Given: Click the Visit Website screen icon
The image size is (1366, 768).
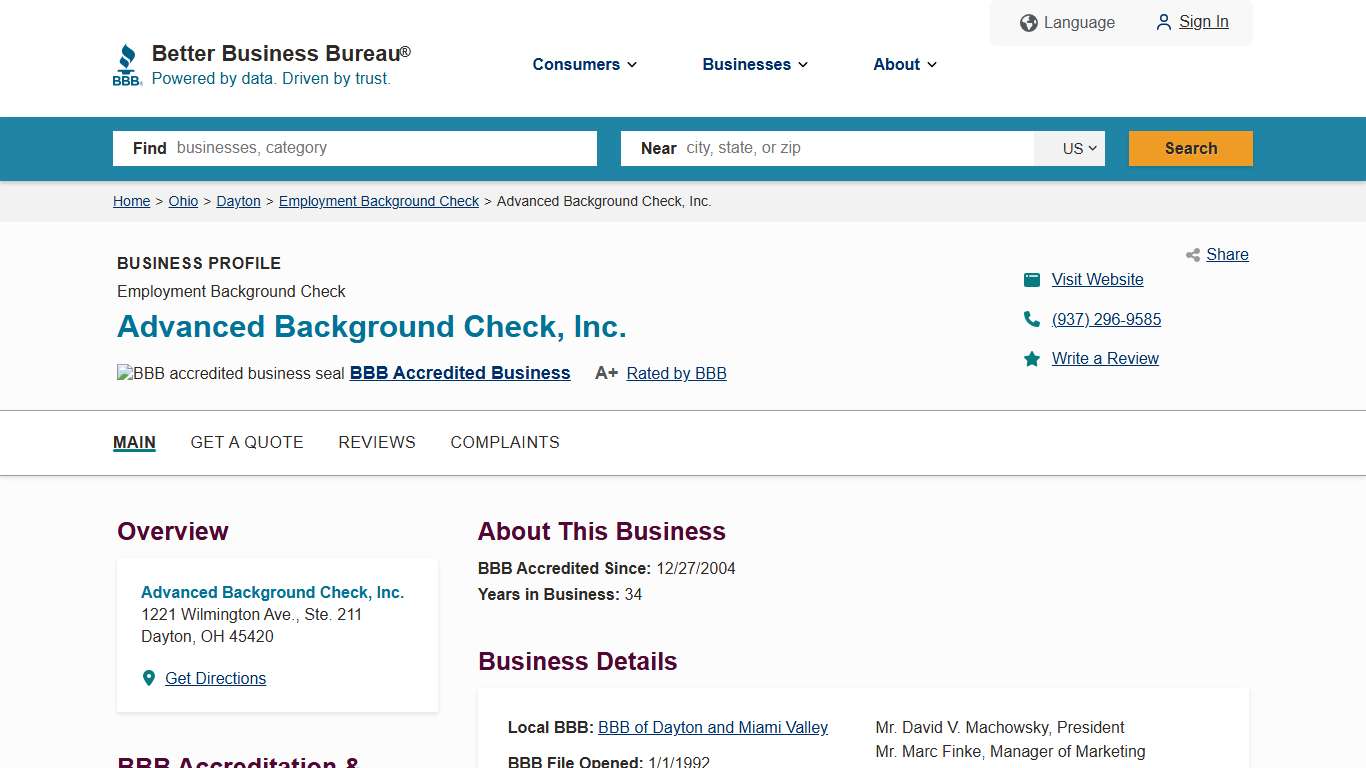Looking at the screenshot, I should coord(1031,279).
